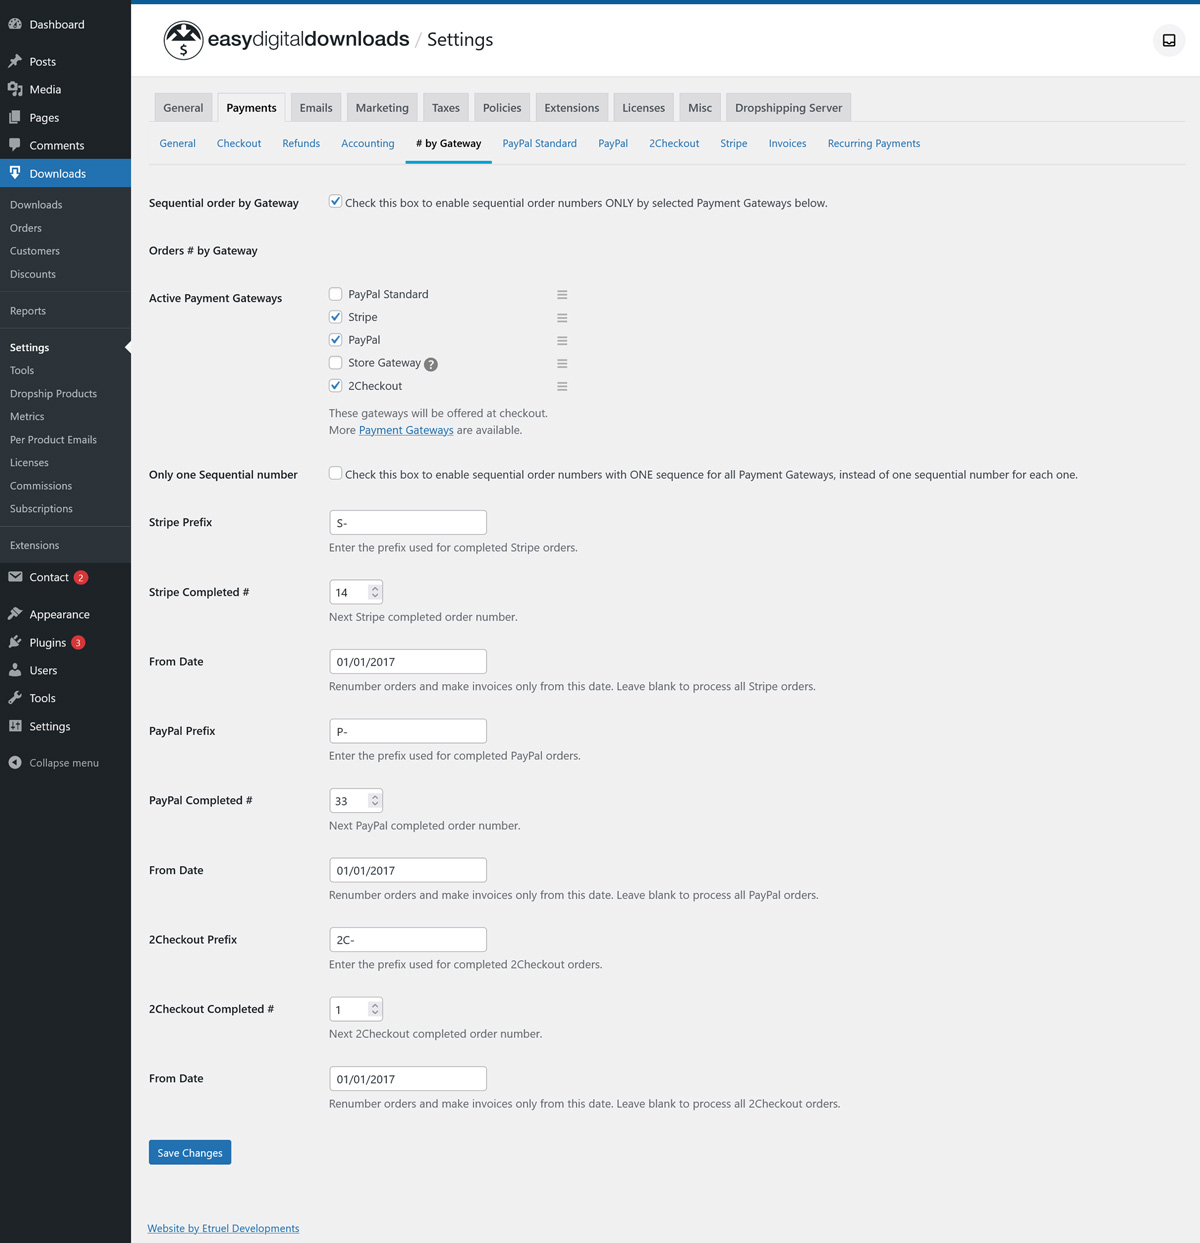Open Dropship Products submenu item
Screen dimensions: 1200x1243
(53, 393)
